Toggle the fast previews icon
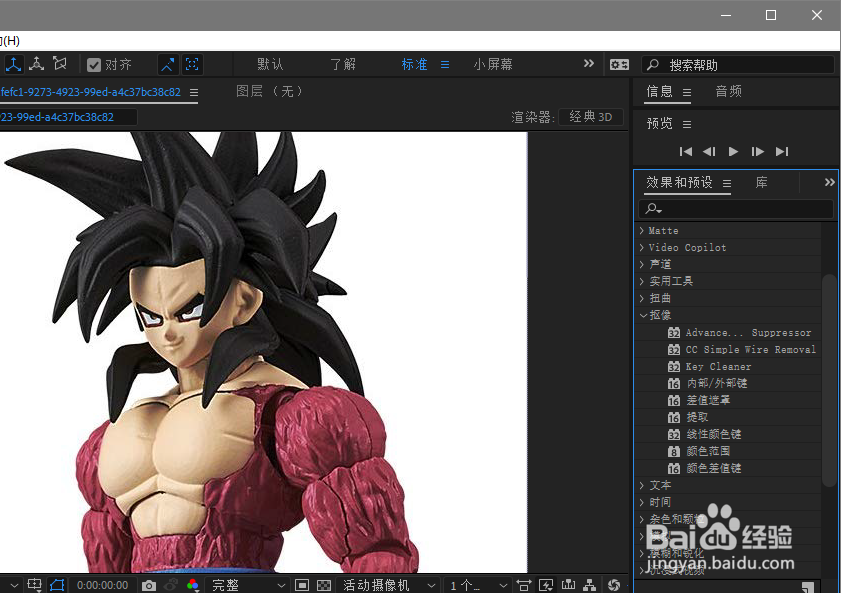This screenshot has height=593, width=841. click(x=545, y=585)
